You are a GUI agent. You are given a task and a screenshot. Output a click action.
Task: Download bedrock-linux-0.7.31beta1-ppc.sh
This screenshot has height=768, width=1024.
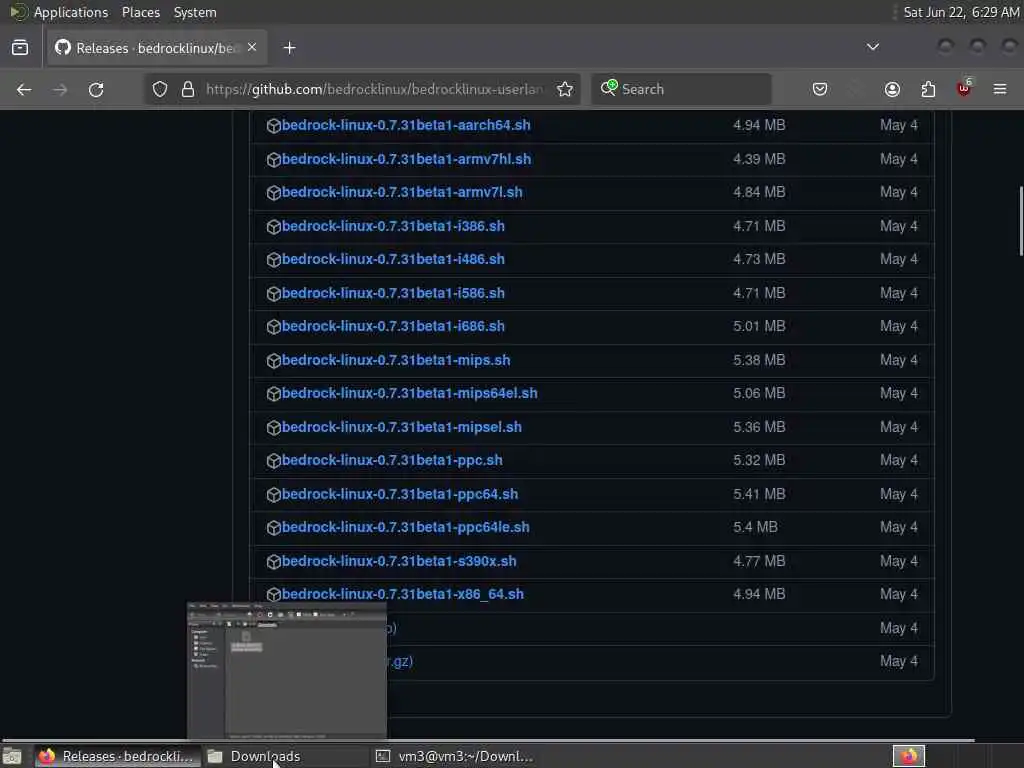[x=392, y=460]
